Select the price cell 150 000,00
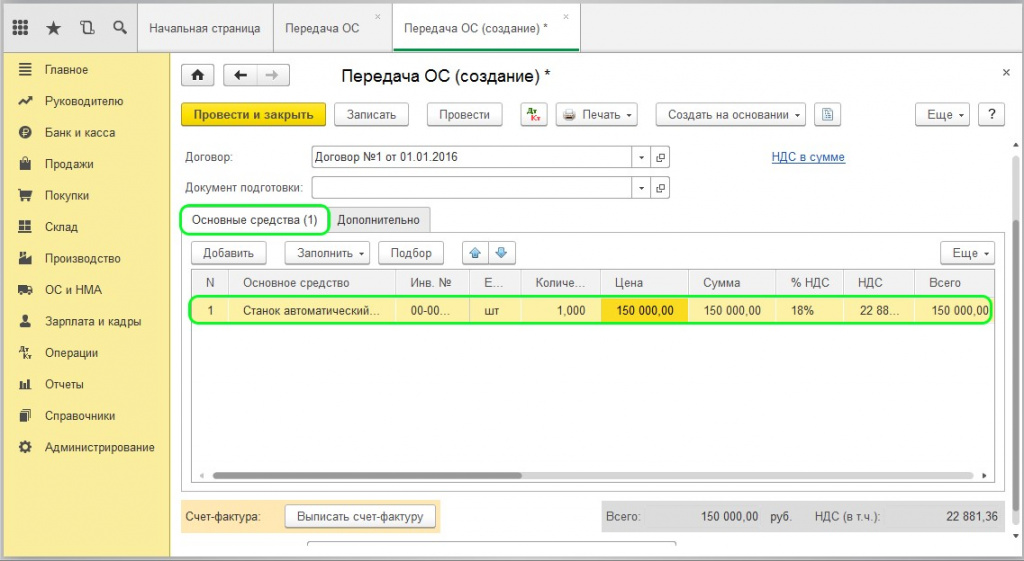The image size is (1024, 561). pos(644,310)
